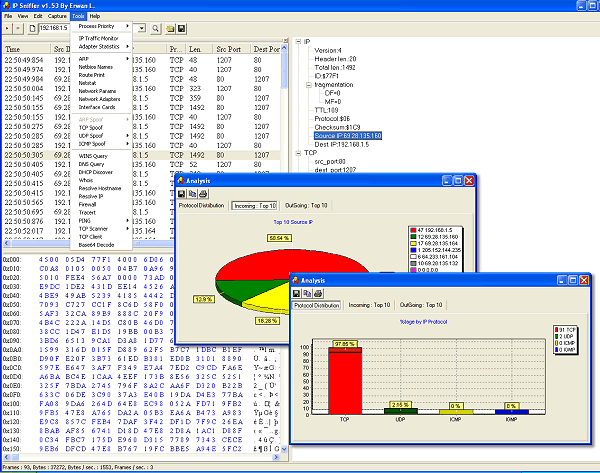The height and width of the screenshot is (473, 600).
Task: Click the IP Sniffer title bar app icon
Action: (7, 5)
